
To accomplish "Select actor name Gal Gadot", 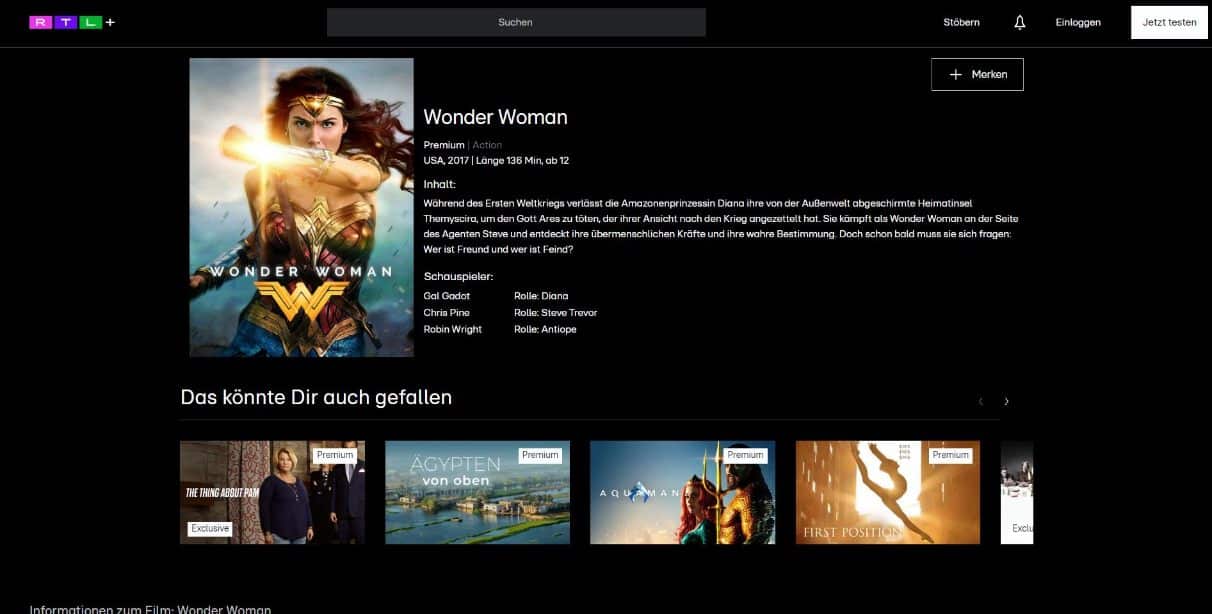I will [x=446, y=296].
